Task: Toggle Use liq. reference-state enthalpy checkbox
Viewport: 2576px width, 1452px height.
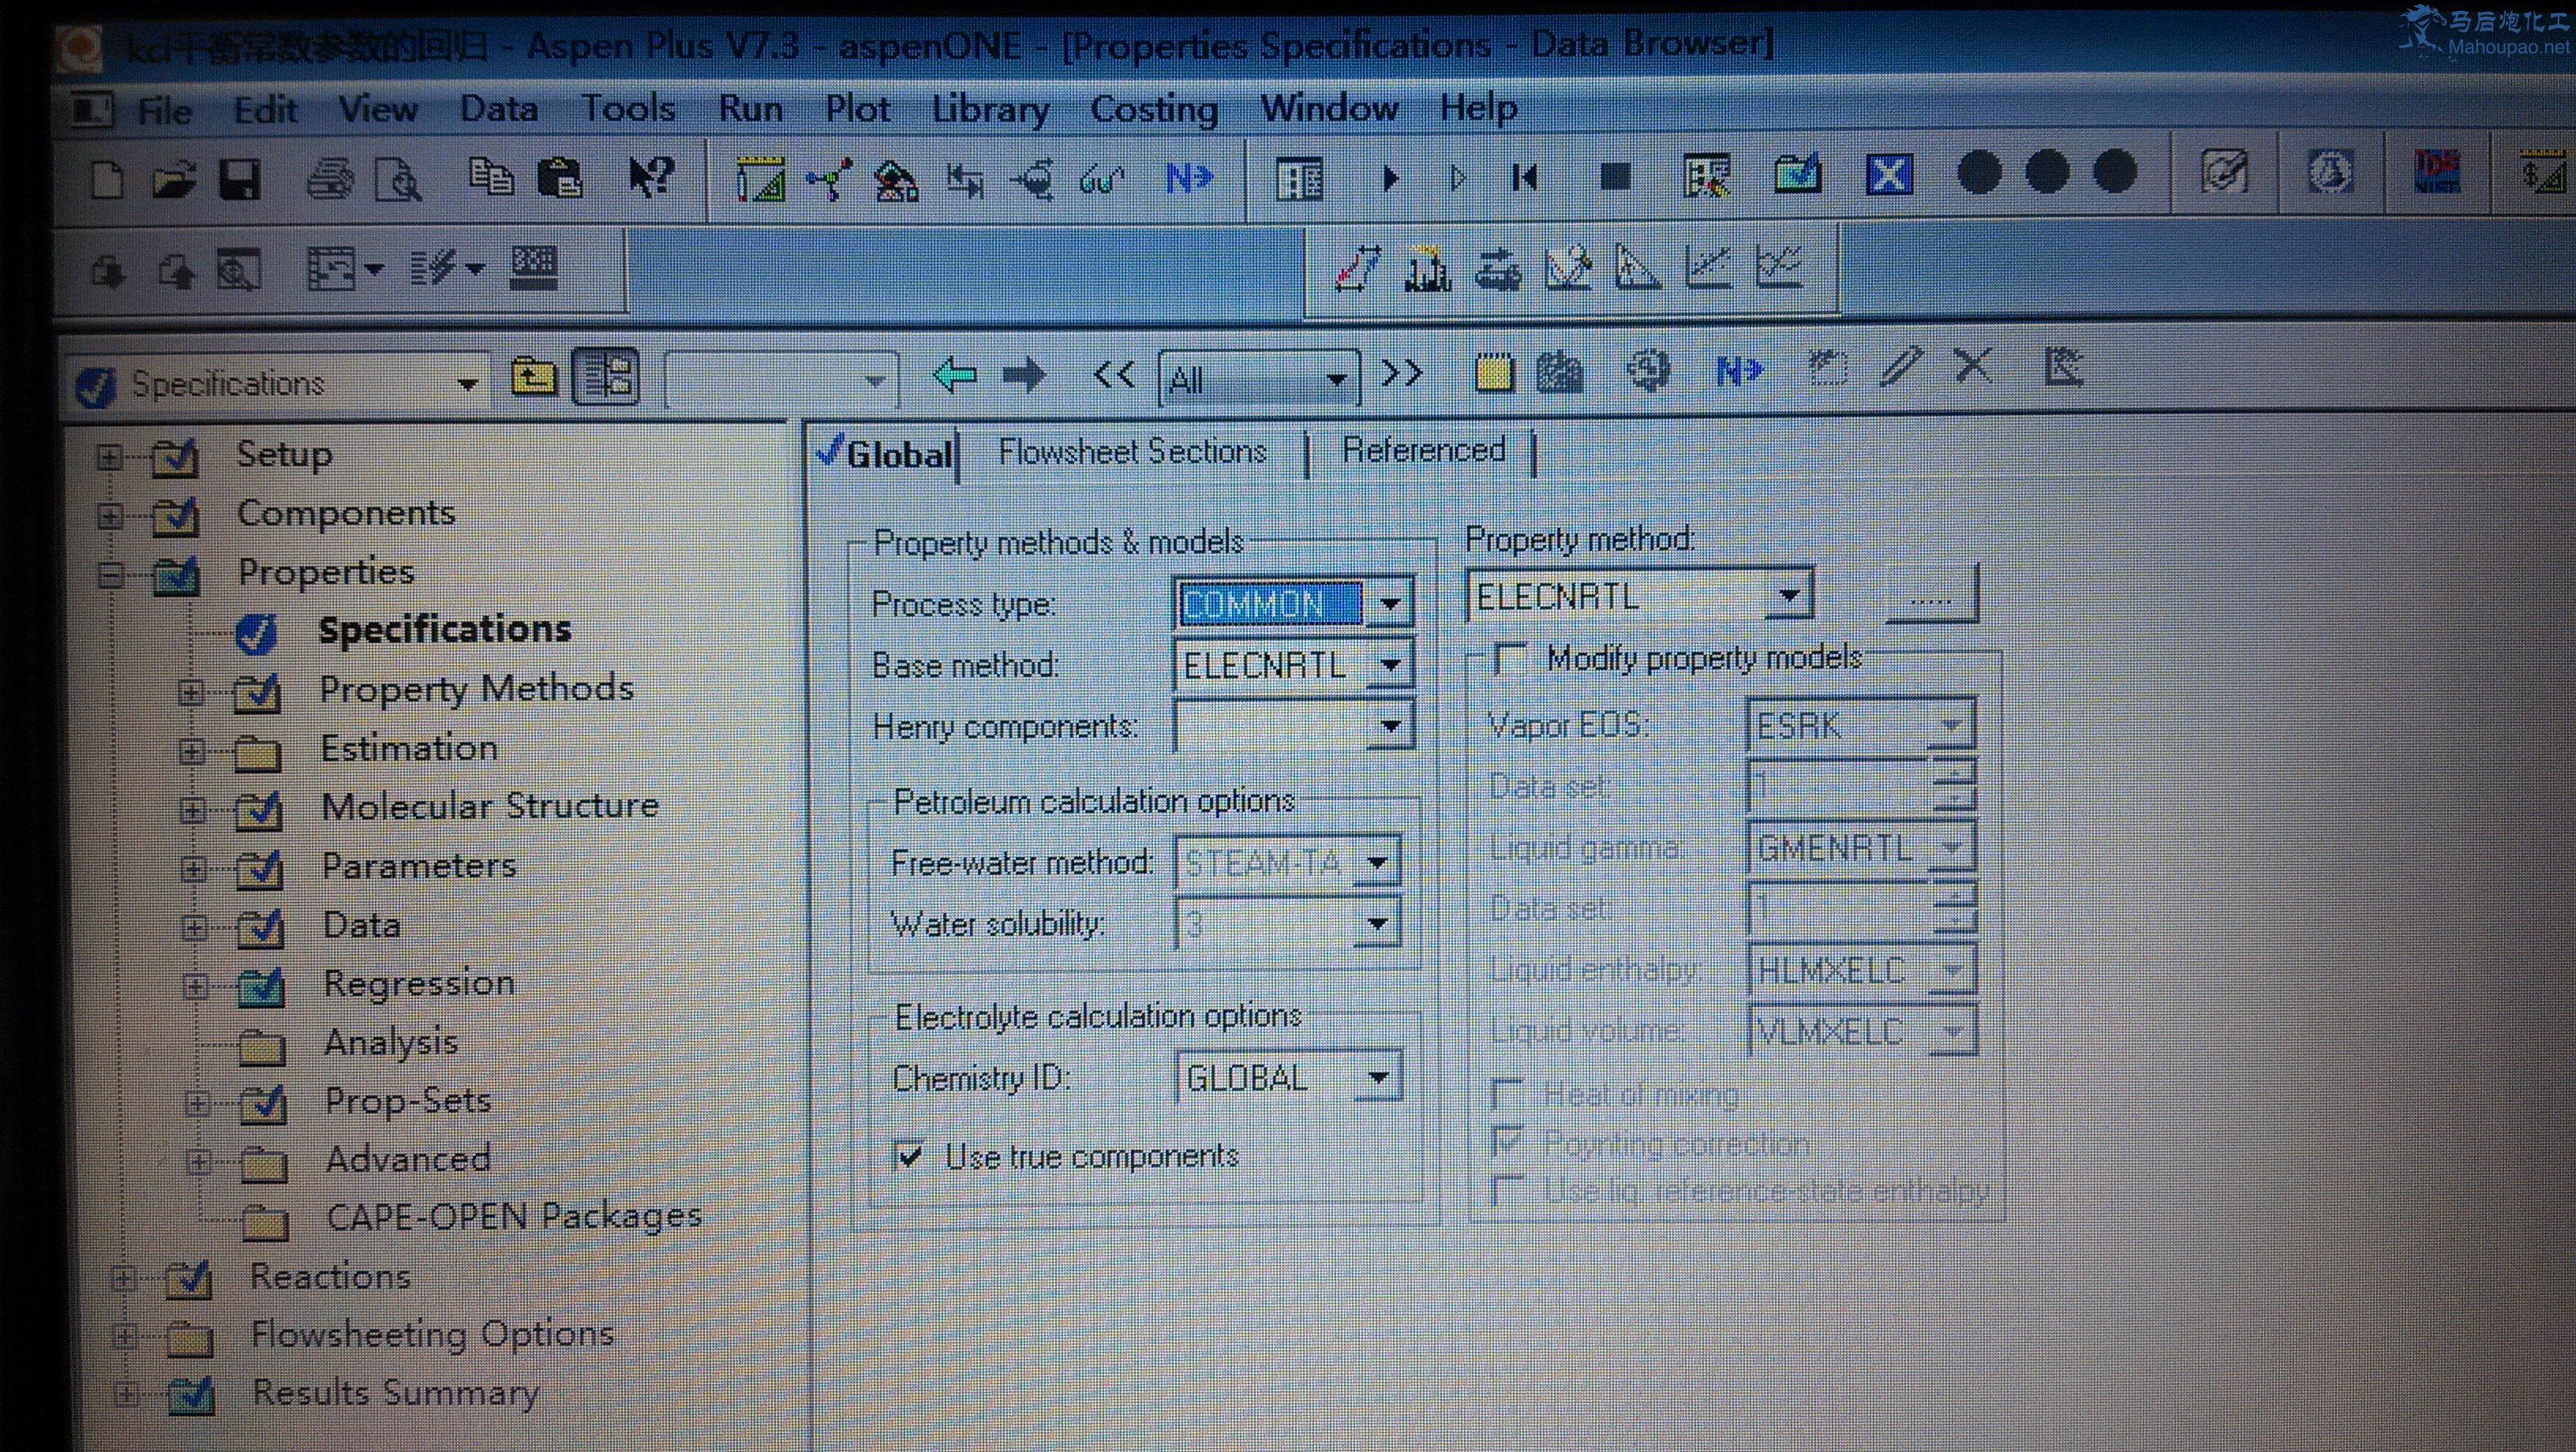Action: pos(1506,1190)
